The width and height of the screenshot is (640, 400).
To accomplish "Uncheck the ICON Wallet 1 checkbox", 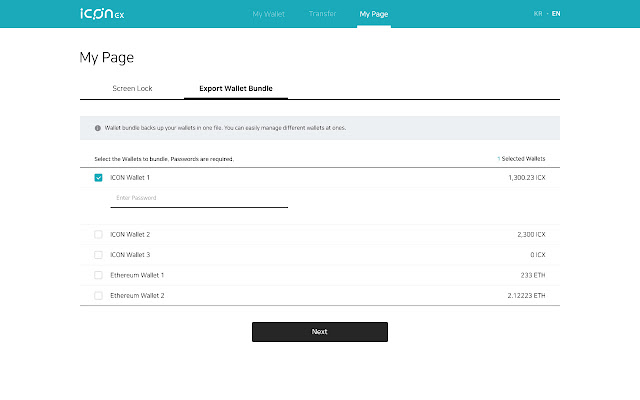I will click(98, 177).
